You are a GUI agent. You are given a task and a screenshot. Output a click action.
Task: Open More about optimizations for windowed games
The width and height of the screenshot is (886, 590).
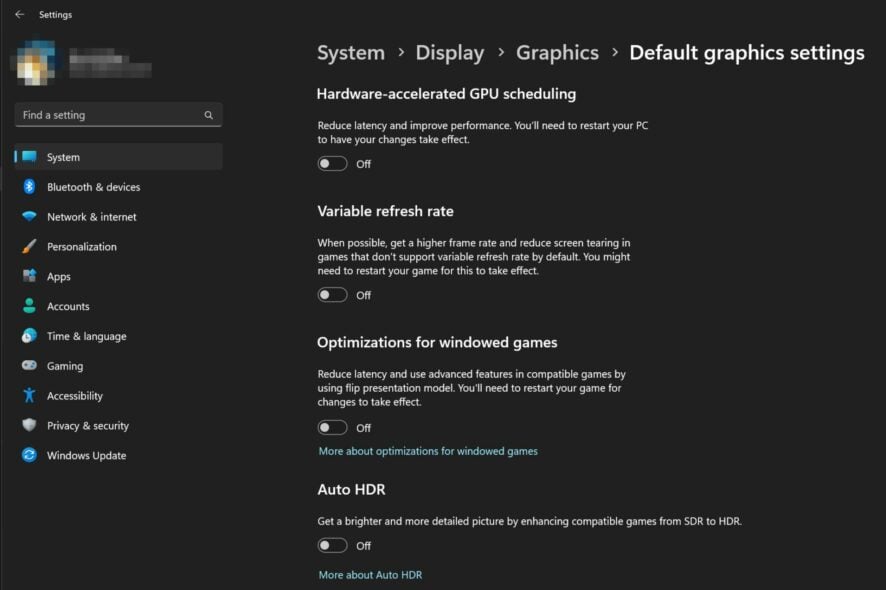[428, 451]
